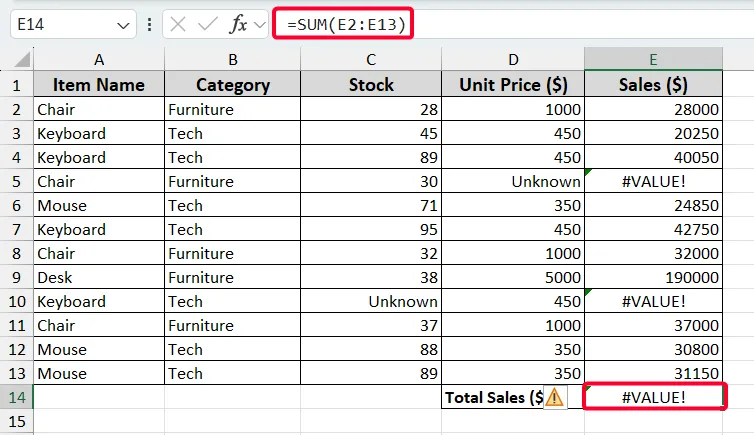The width and height of the screenshot is (754, 435).
Task: Select column D header
Action: pyautogui.click(x=513, y=59)
